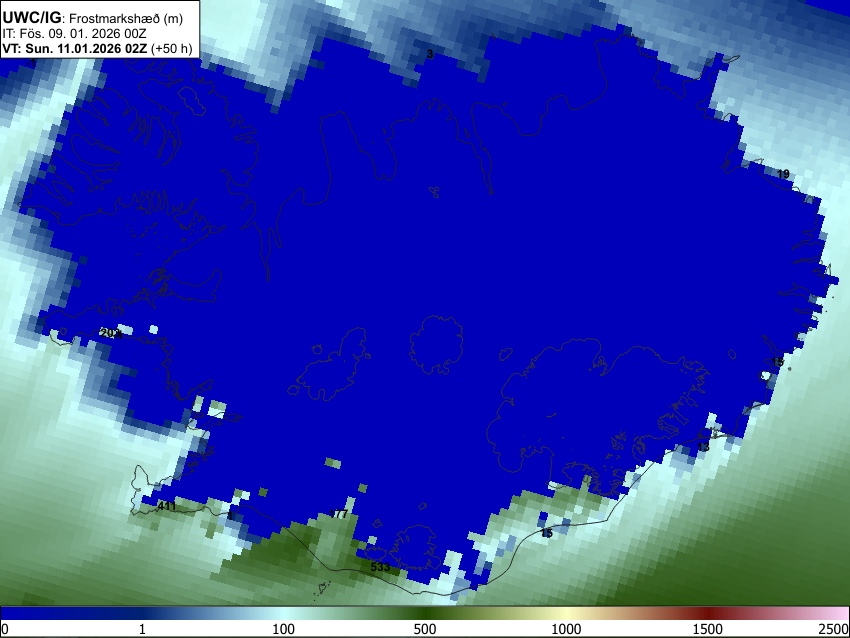This screenshot has width=850, height=638.
Task: Click the legend label '0'
Action: 5,629
